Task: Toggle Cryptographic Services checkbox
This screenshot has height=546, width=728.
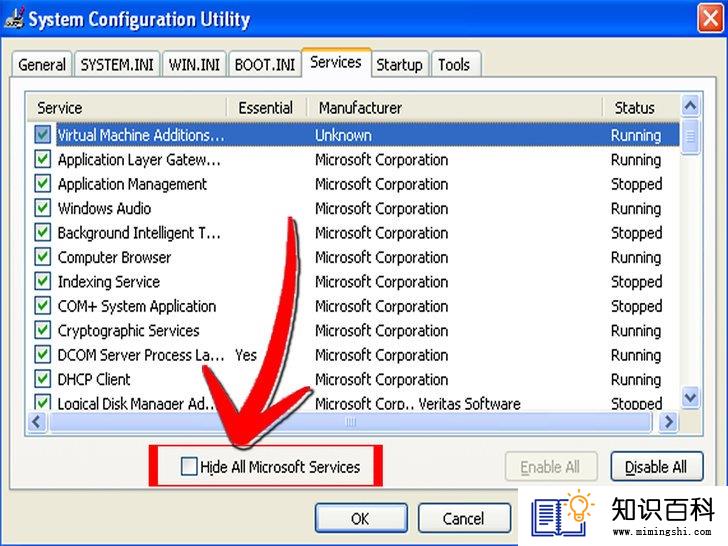Action: point(43,330)
